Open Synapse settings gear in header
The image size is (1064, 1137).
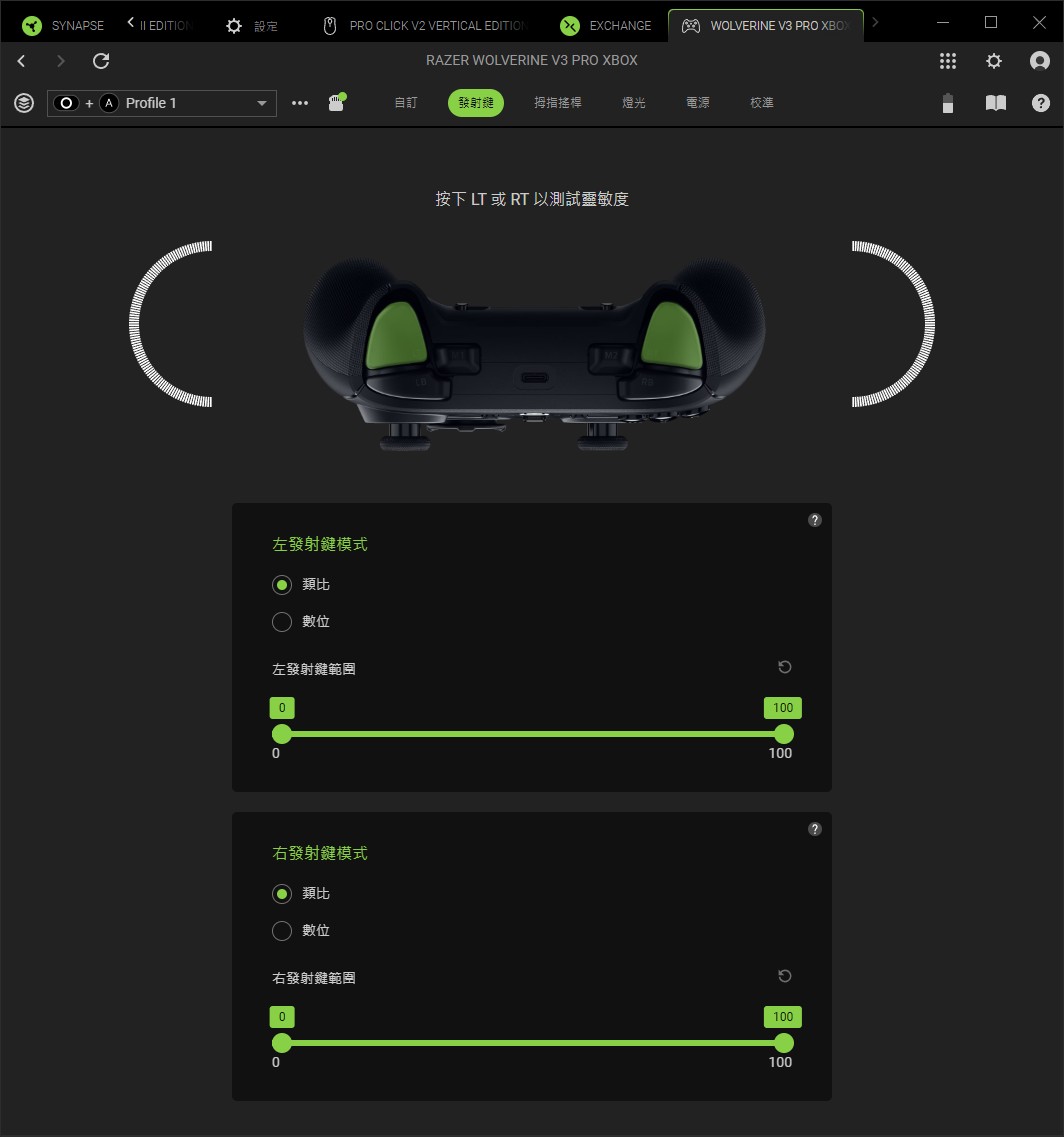[x=994, y=61]
